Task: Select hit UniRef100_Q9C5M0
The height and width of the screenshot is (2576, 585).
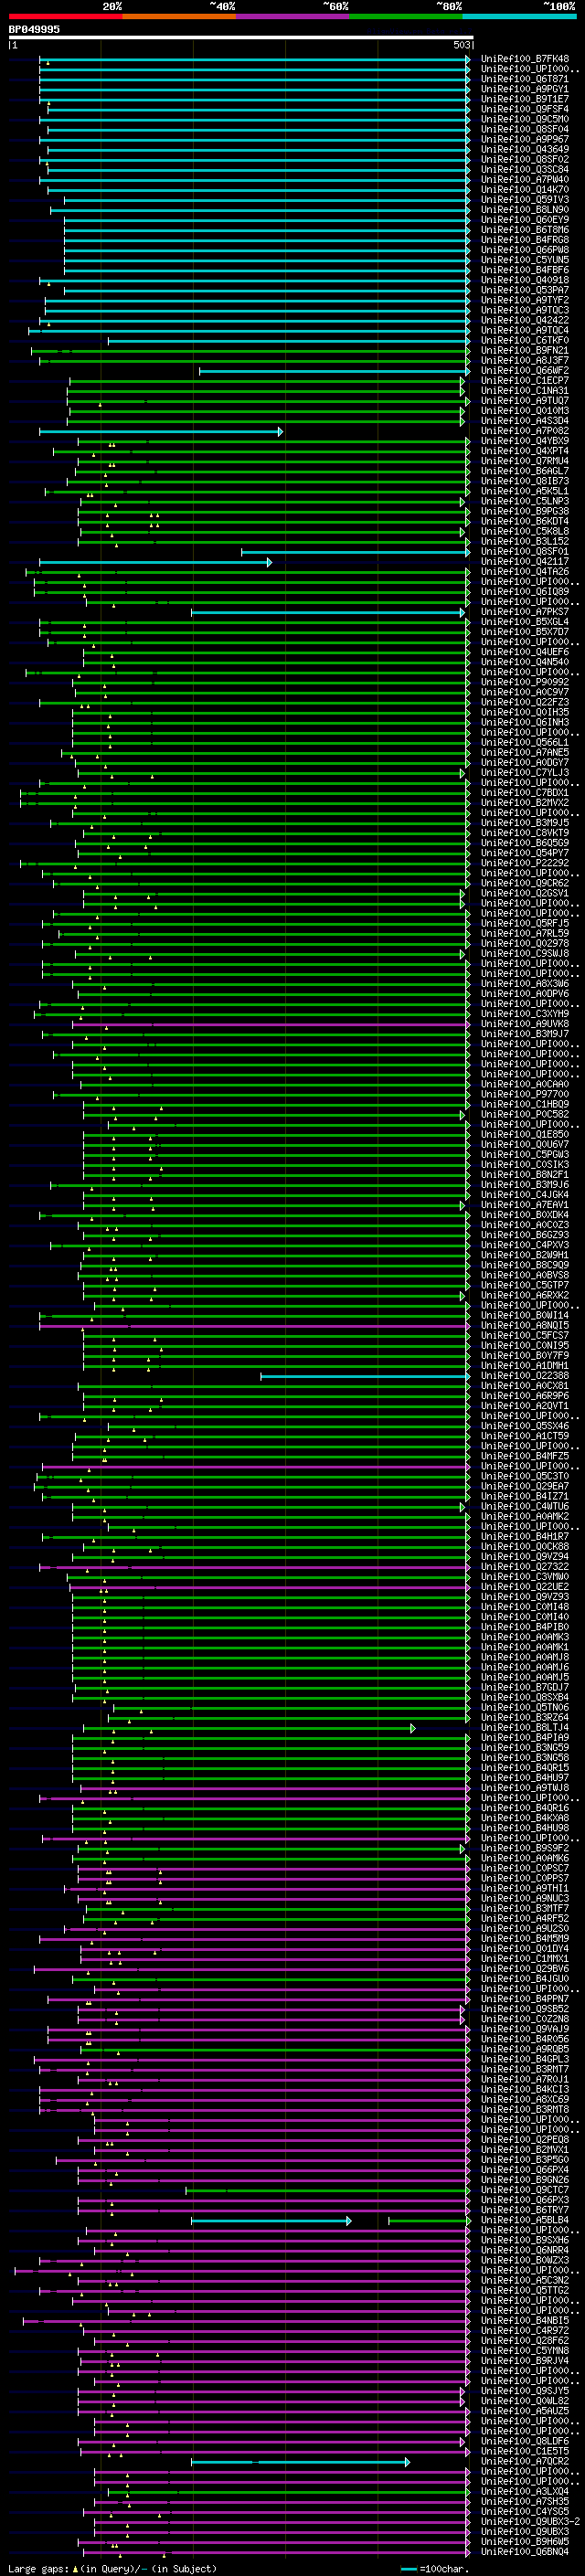Action: tap(525, 119)
